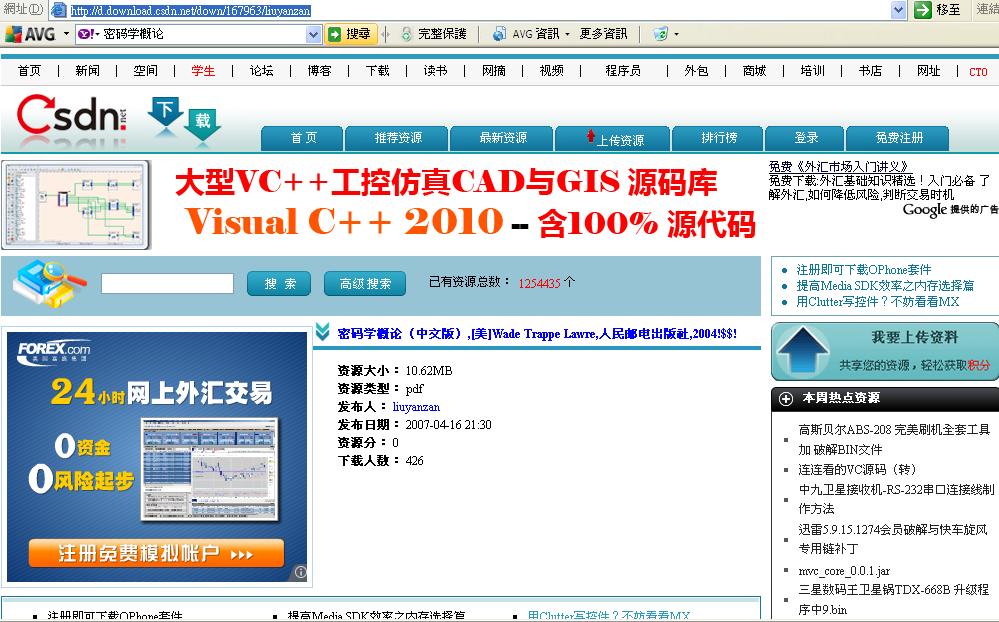The image size is (999, 622).
Task: Open 下载 in top navigation
Action: pos(377,71)
